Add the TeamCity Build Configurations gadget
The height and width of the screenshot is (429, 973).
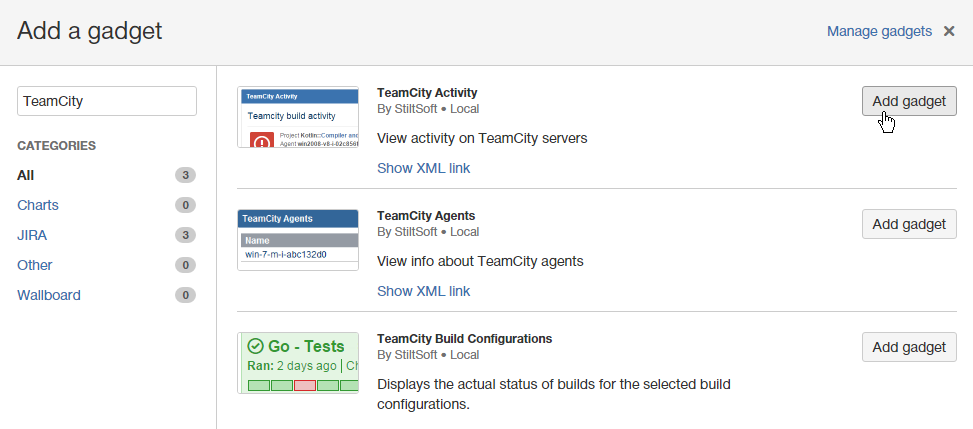[x=909, y=347]
